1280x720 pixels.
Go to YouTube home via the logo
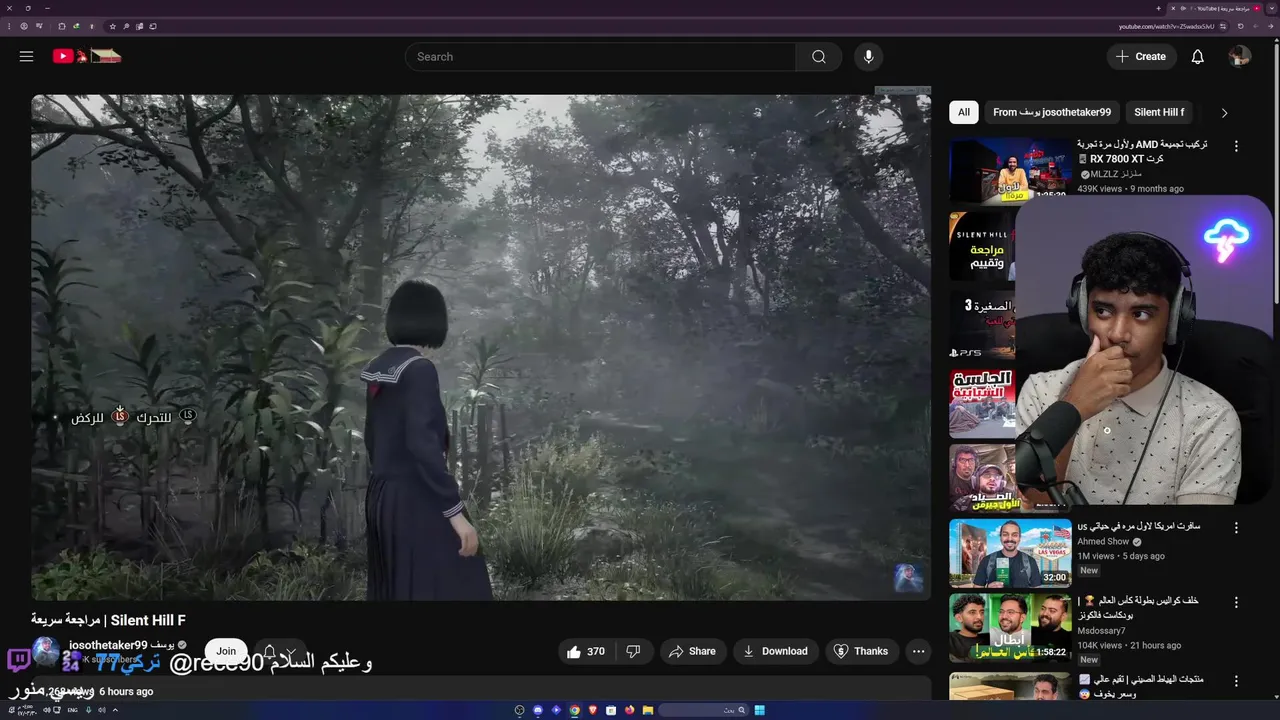(x=87, y=56)
